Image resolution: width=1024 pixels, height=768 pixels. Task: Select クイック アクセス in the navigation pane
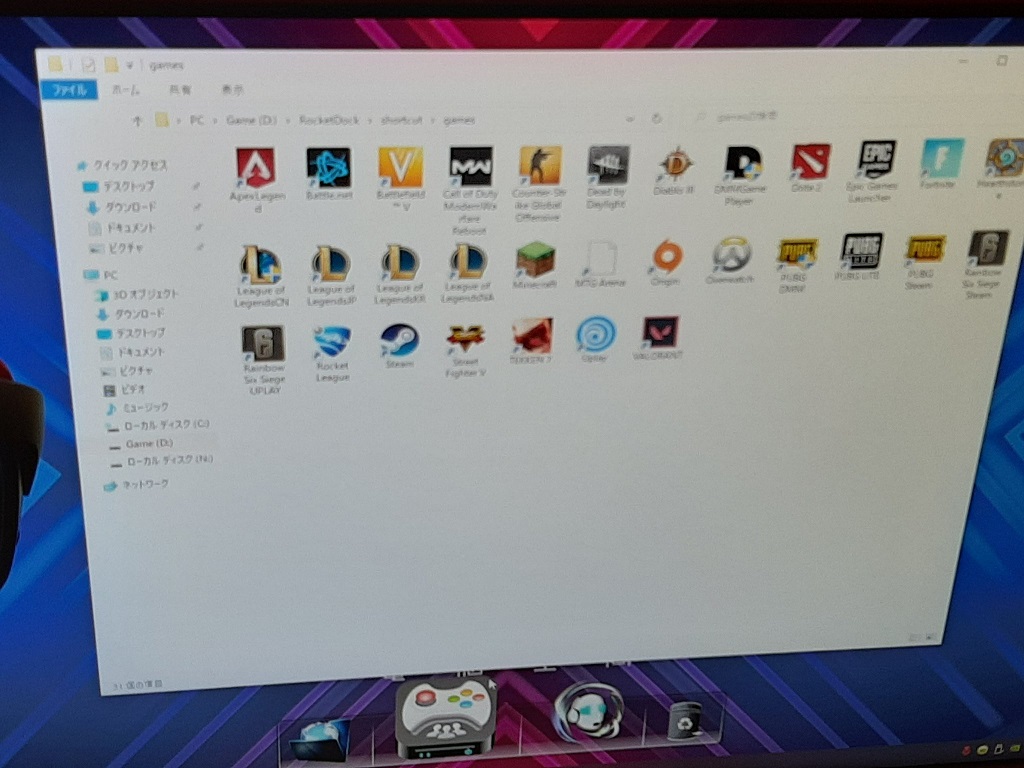[124, 165]
